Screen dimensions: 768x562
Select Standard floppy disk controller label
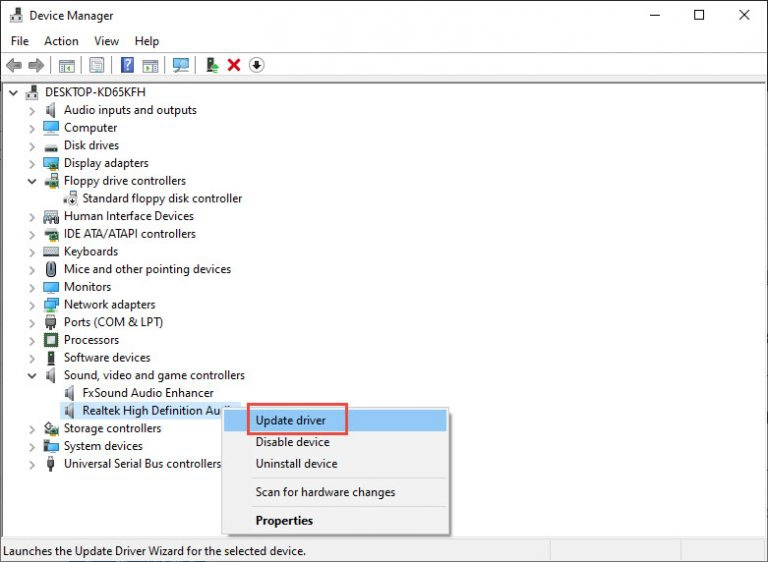point(162,198)
